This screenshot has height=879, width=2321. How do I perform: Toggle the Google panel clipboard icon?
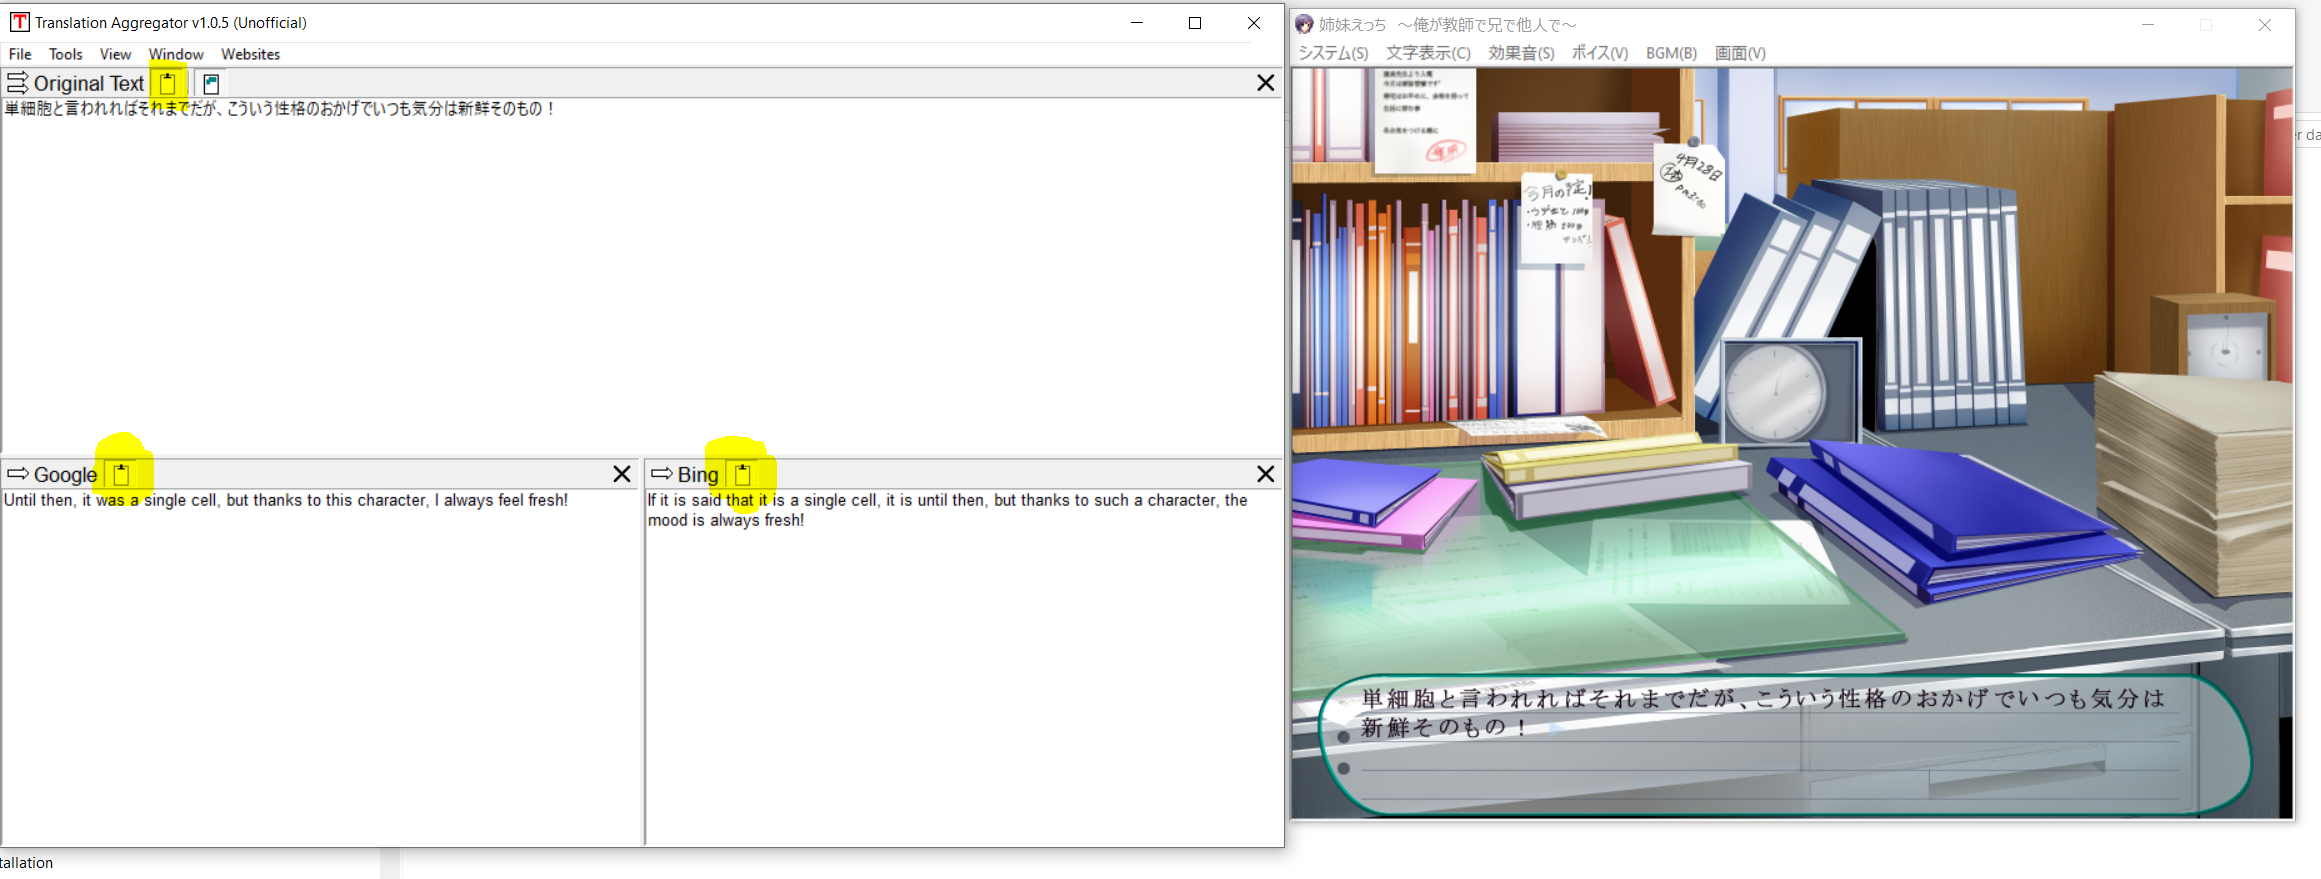121,474
